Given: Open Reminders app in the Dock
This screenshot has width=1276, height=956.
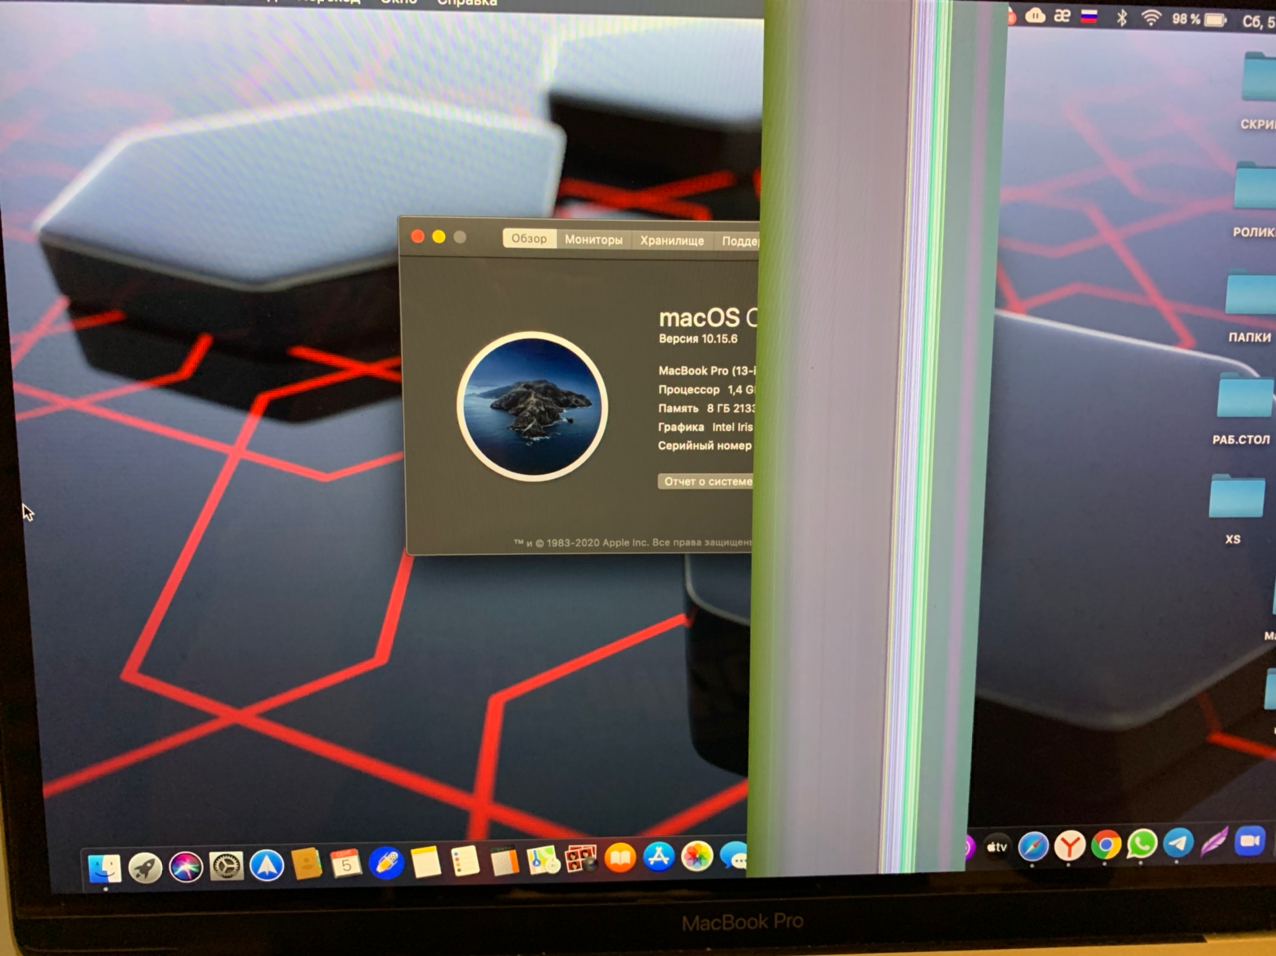Looking at the screenshot, I should tap(465, 861).
